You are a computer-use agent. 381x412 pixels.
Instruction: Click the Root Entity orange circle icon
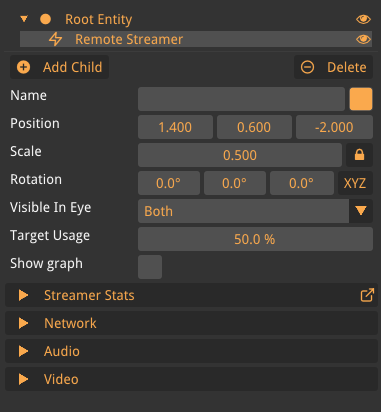(x=45, y=19)
